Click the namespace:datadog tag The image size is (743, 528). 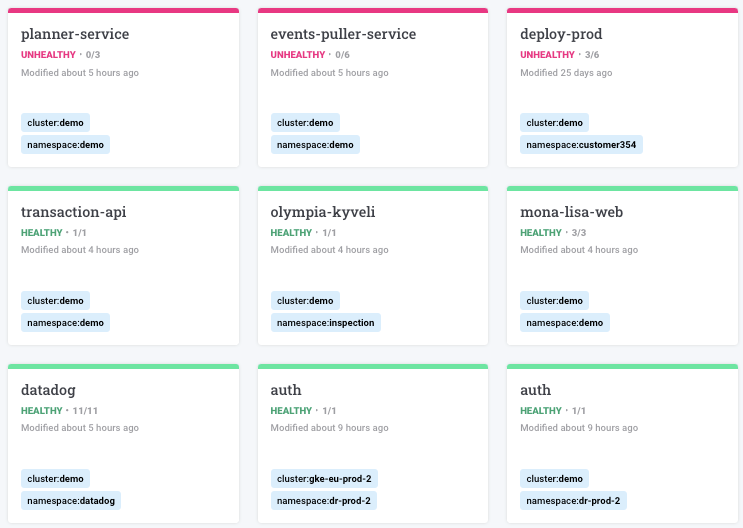click(71, 500)
